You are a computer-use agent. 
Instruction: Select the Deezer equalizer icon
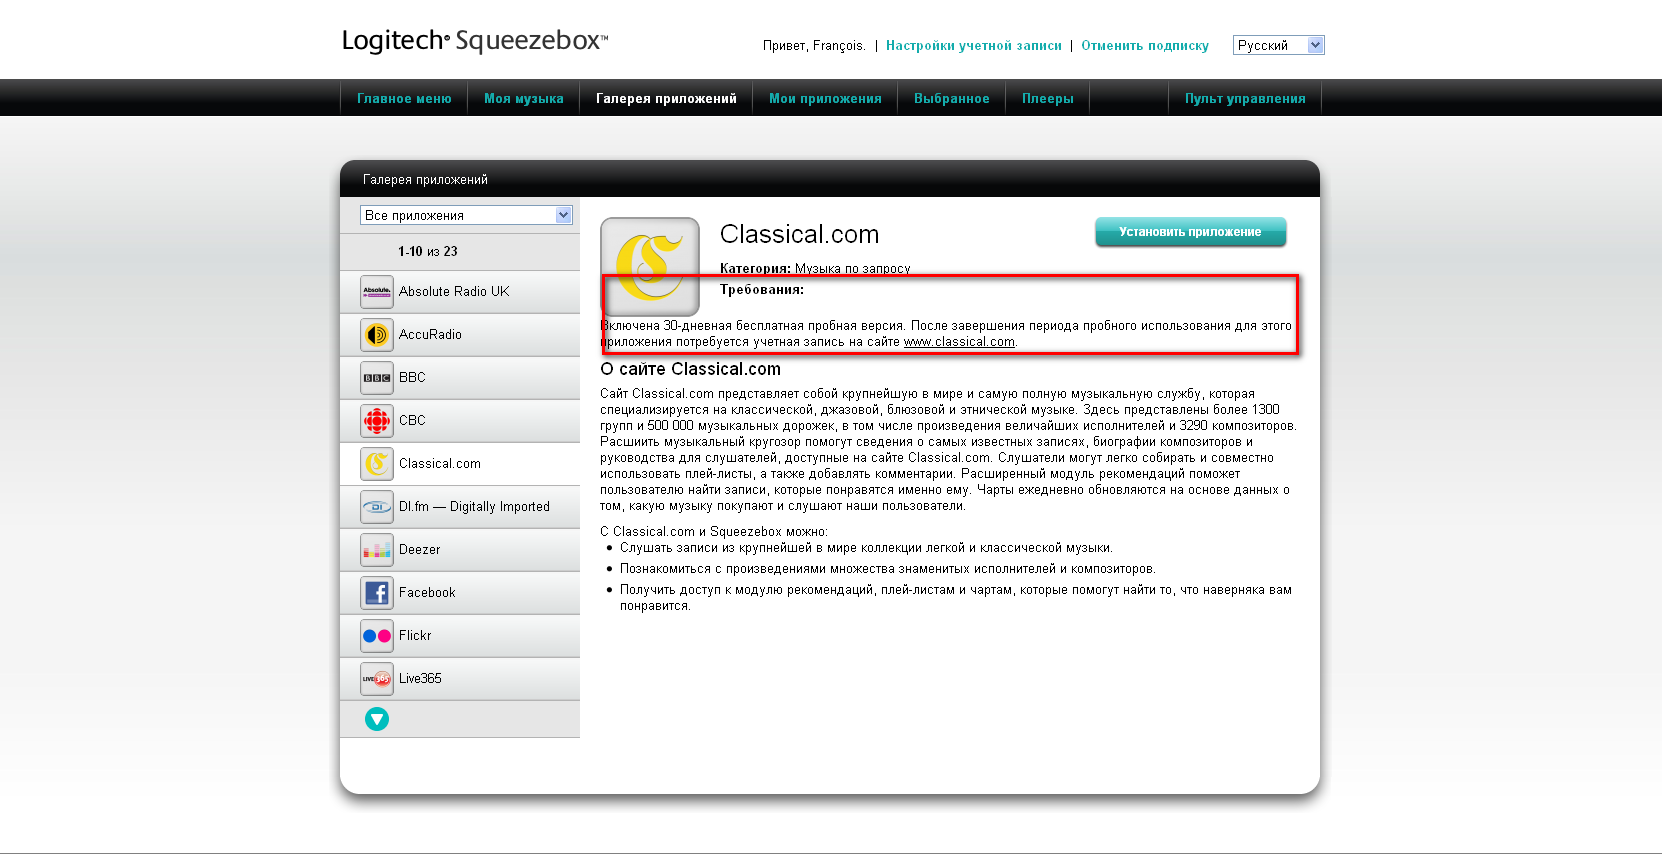[377, 550]
